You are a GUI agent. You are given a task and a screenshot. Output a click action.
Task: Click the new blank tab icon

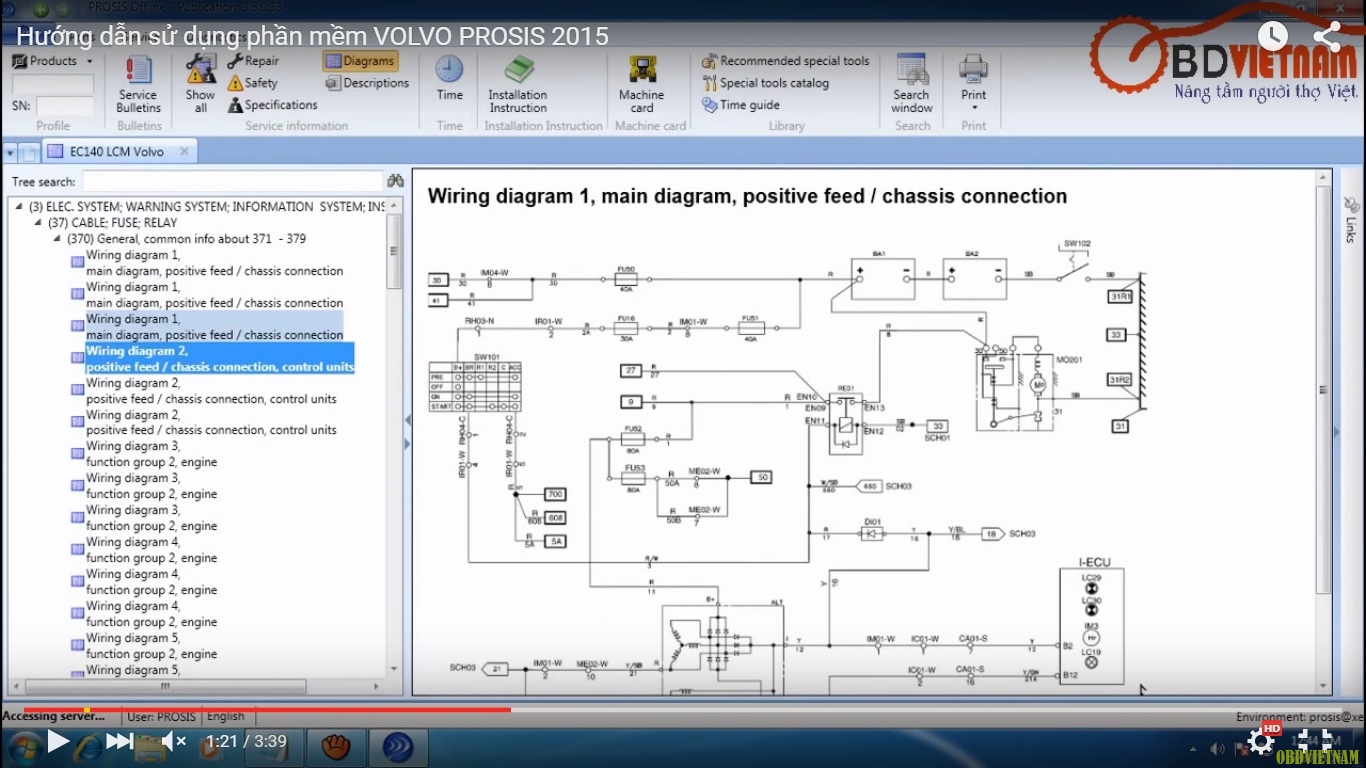point(30,153)
